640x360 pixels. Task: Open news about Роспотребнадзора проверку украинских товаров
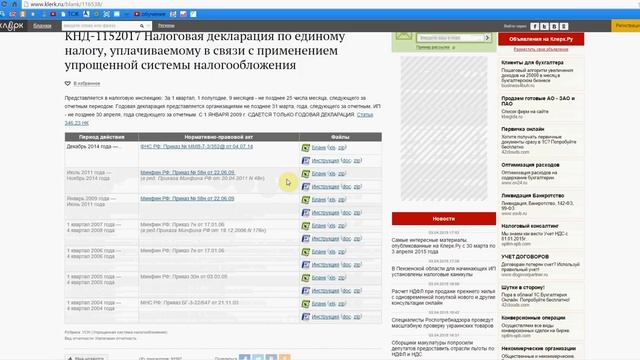point(443,323)
